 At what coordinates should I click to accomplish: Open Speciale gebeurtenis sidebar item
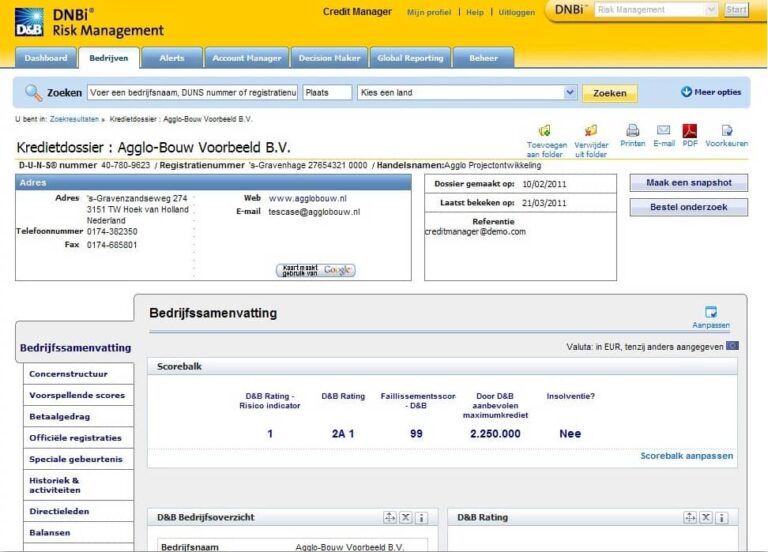tap(78, 459)
